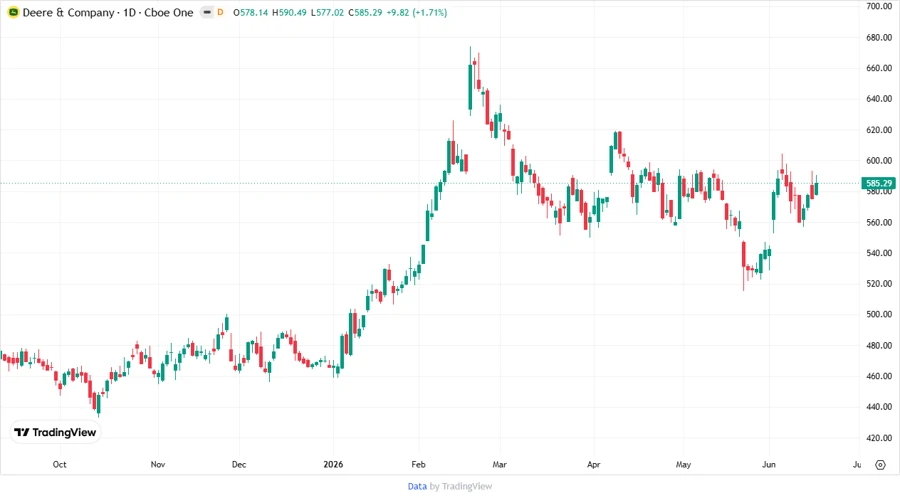
Task: Click the 585.29 current price label
Action: pyautogui.click(x=879, y=184)
